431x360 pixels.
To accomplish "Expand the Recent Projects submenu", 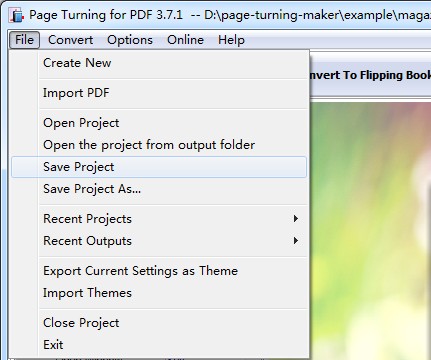I will tap(159, 219).
